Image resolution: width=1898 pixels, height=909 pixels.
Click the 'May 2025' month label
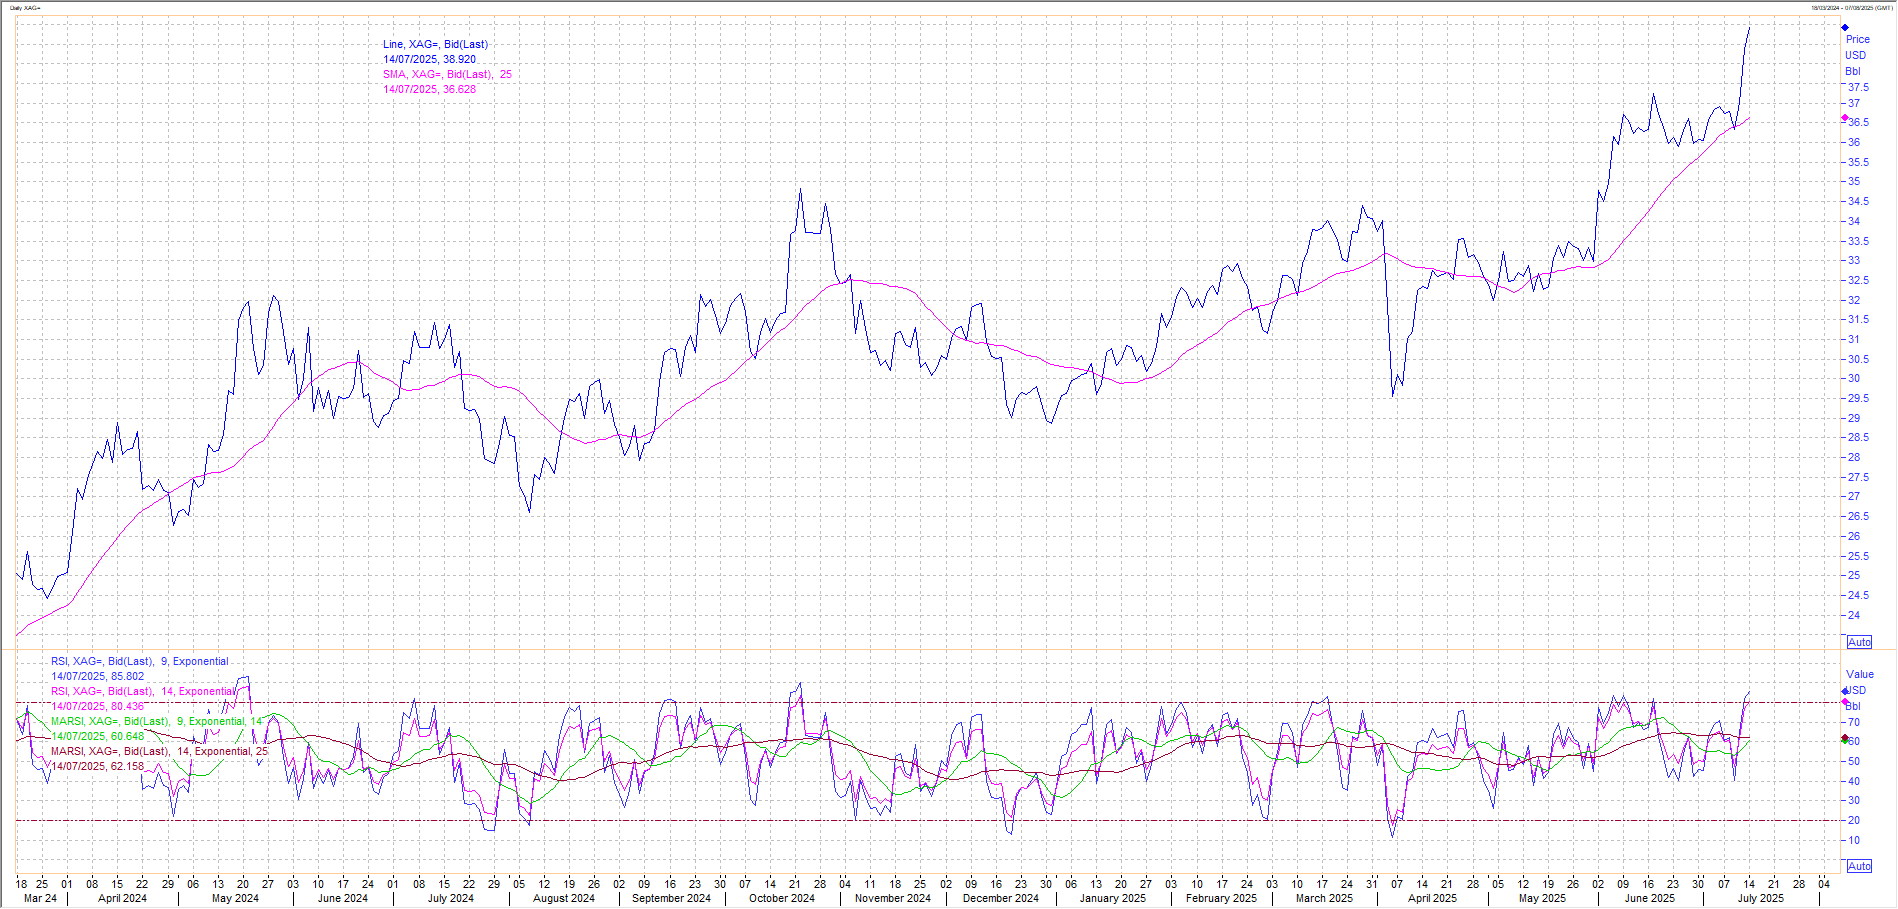click(1543, 898)
